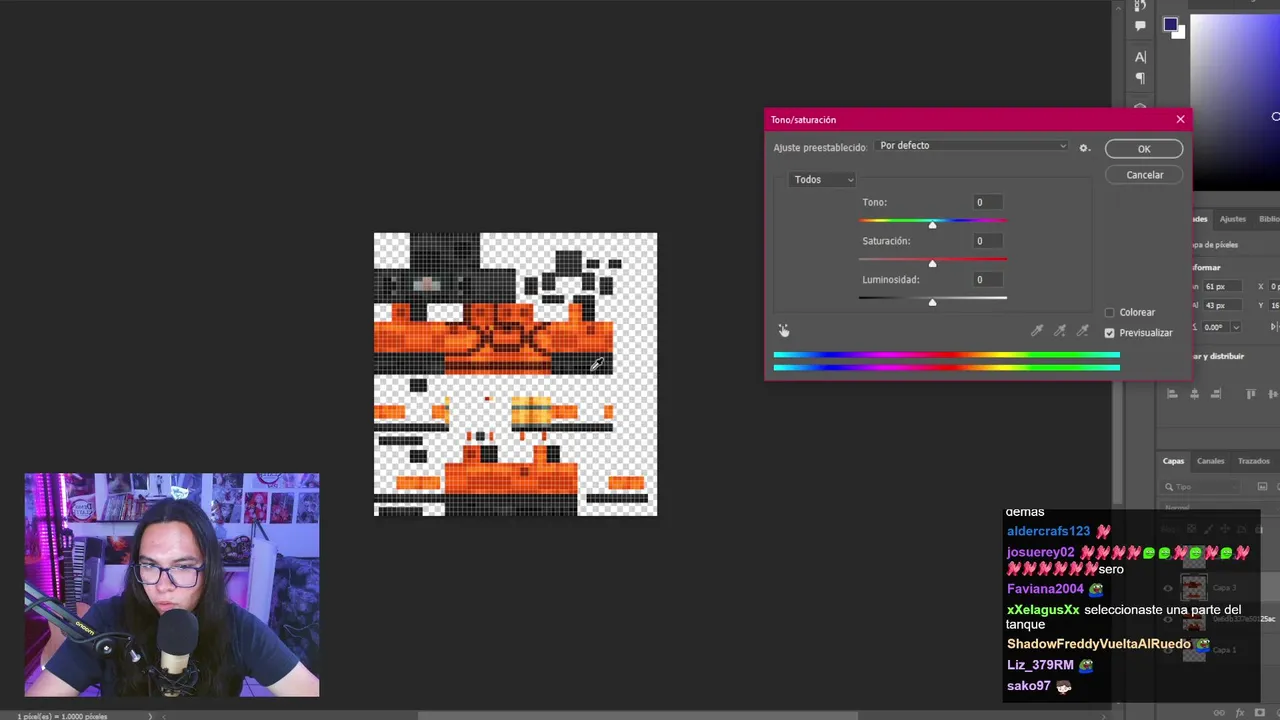This screenshot has width=1280, height=720.
Task: Click the foreground color swatch
Action: coord(1170,25)
